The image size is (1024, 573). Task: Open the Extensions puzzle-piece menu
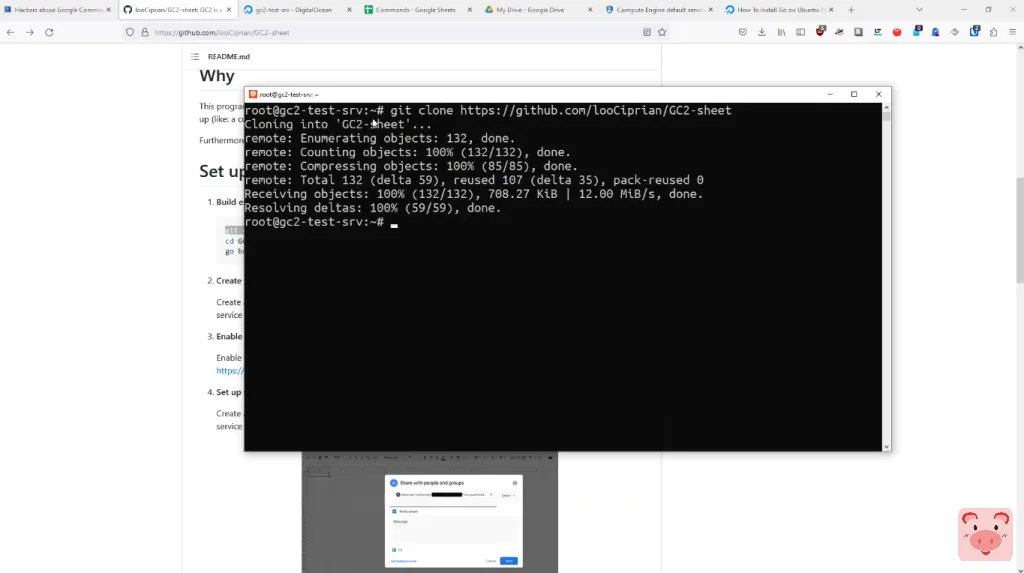993,32
